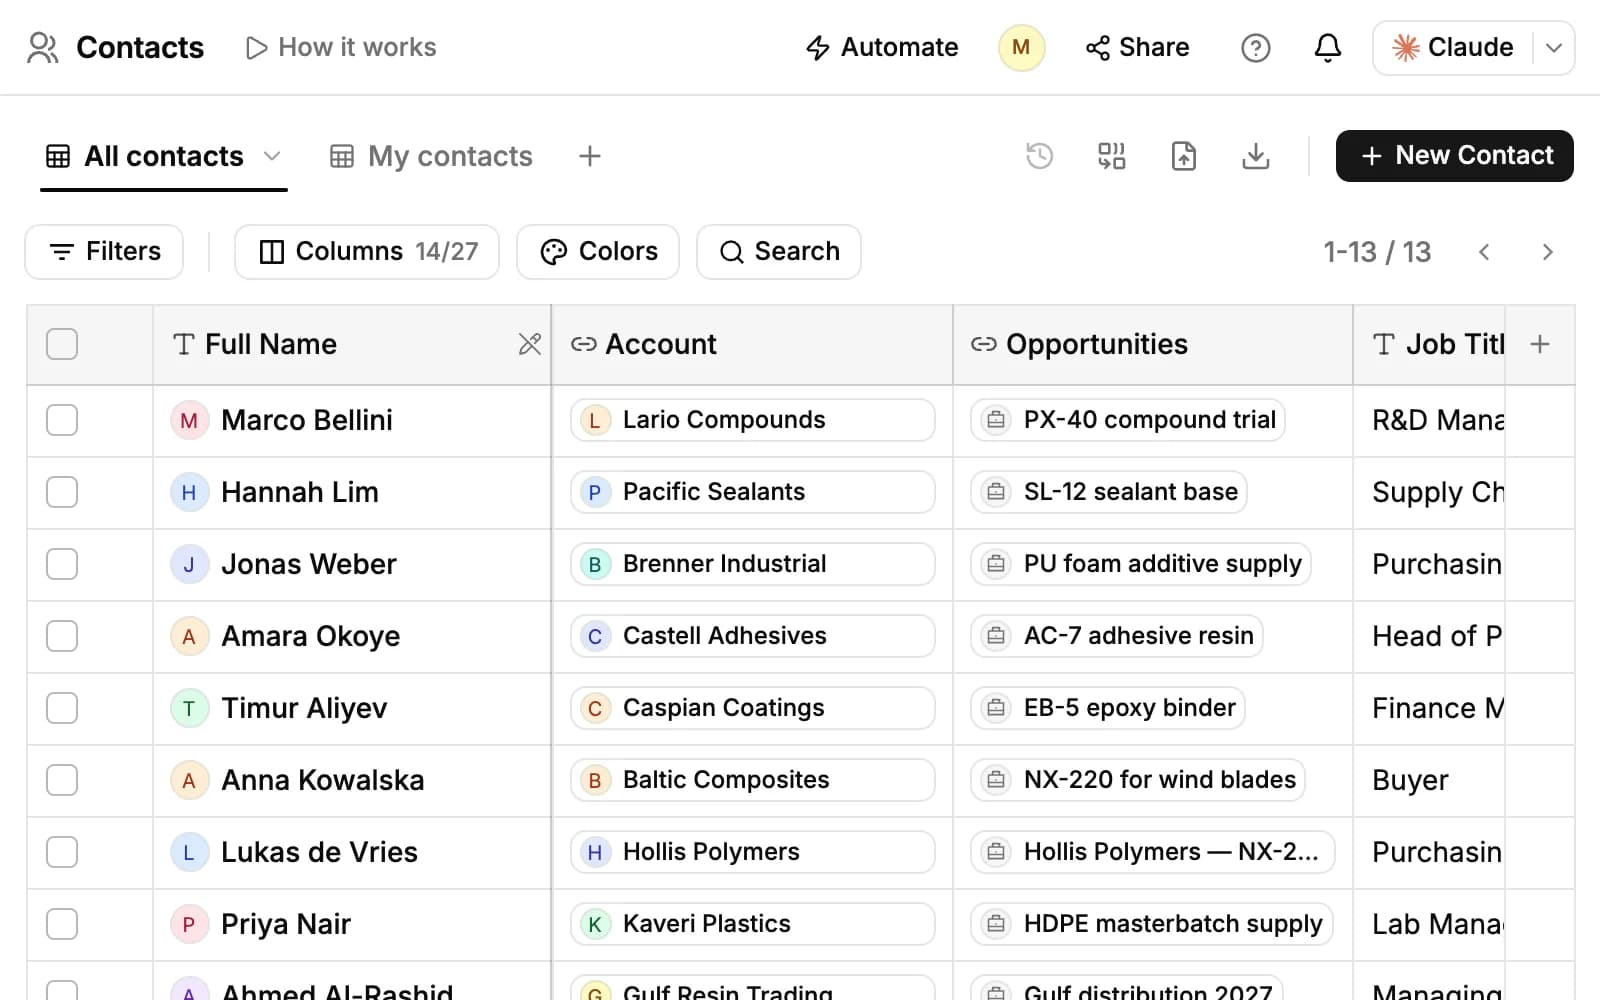Click the QR/scan layout icon
The width and height of the screenshot is (1600, 1000).
point(1112,156)
